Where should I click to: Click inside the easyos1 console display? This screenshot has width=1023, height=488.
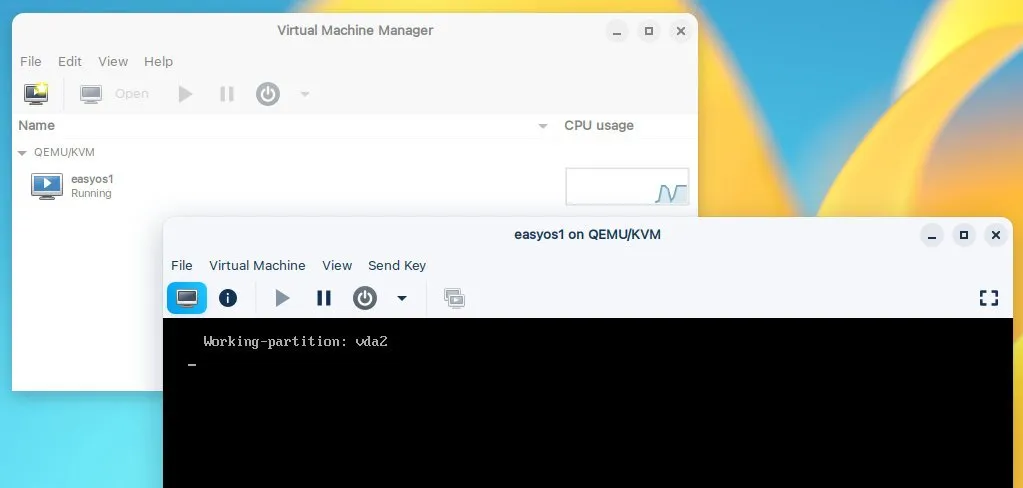[587, 403]
